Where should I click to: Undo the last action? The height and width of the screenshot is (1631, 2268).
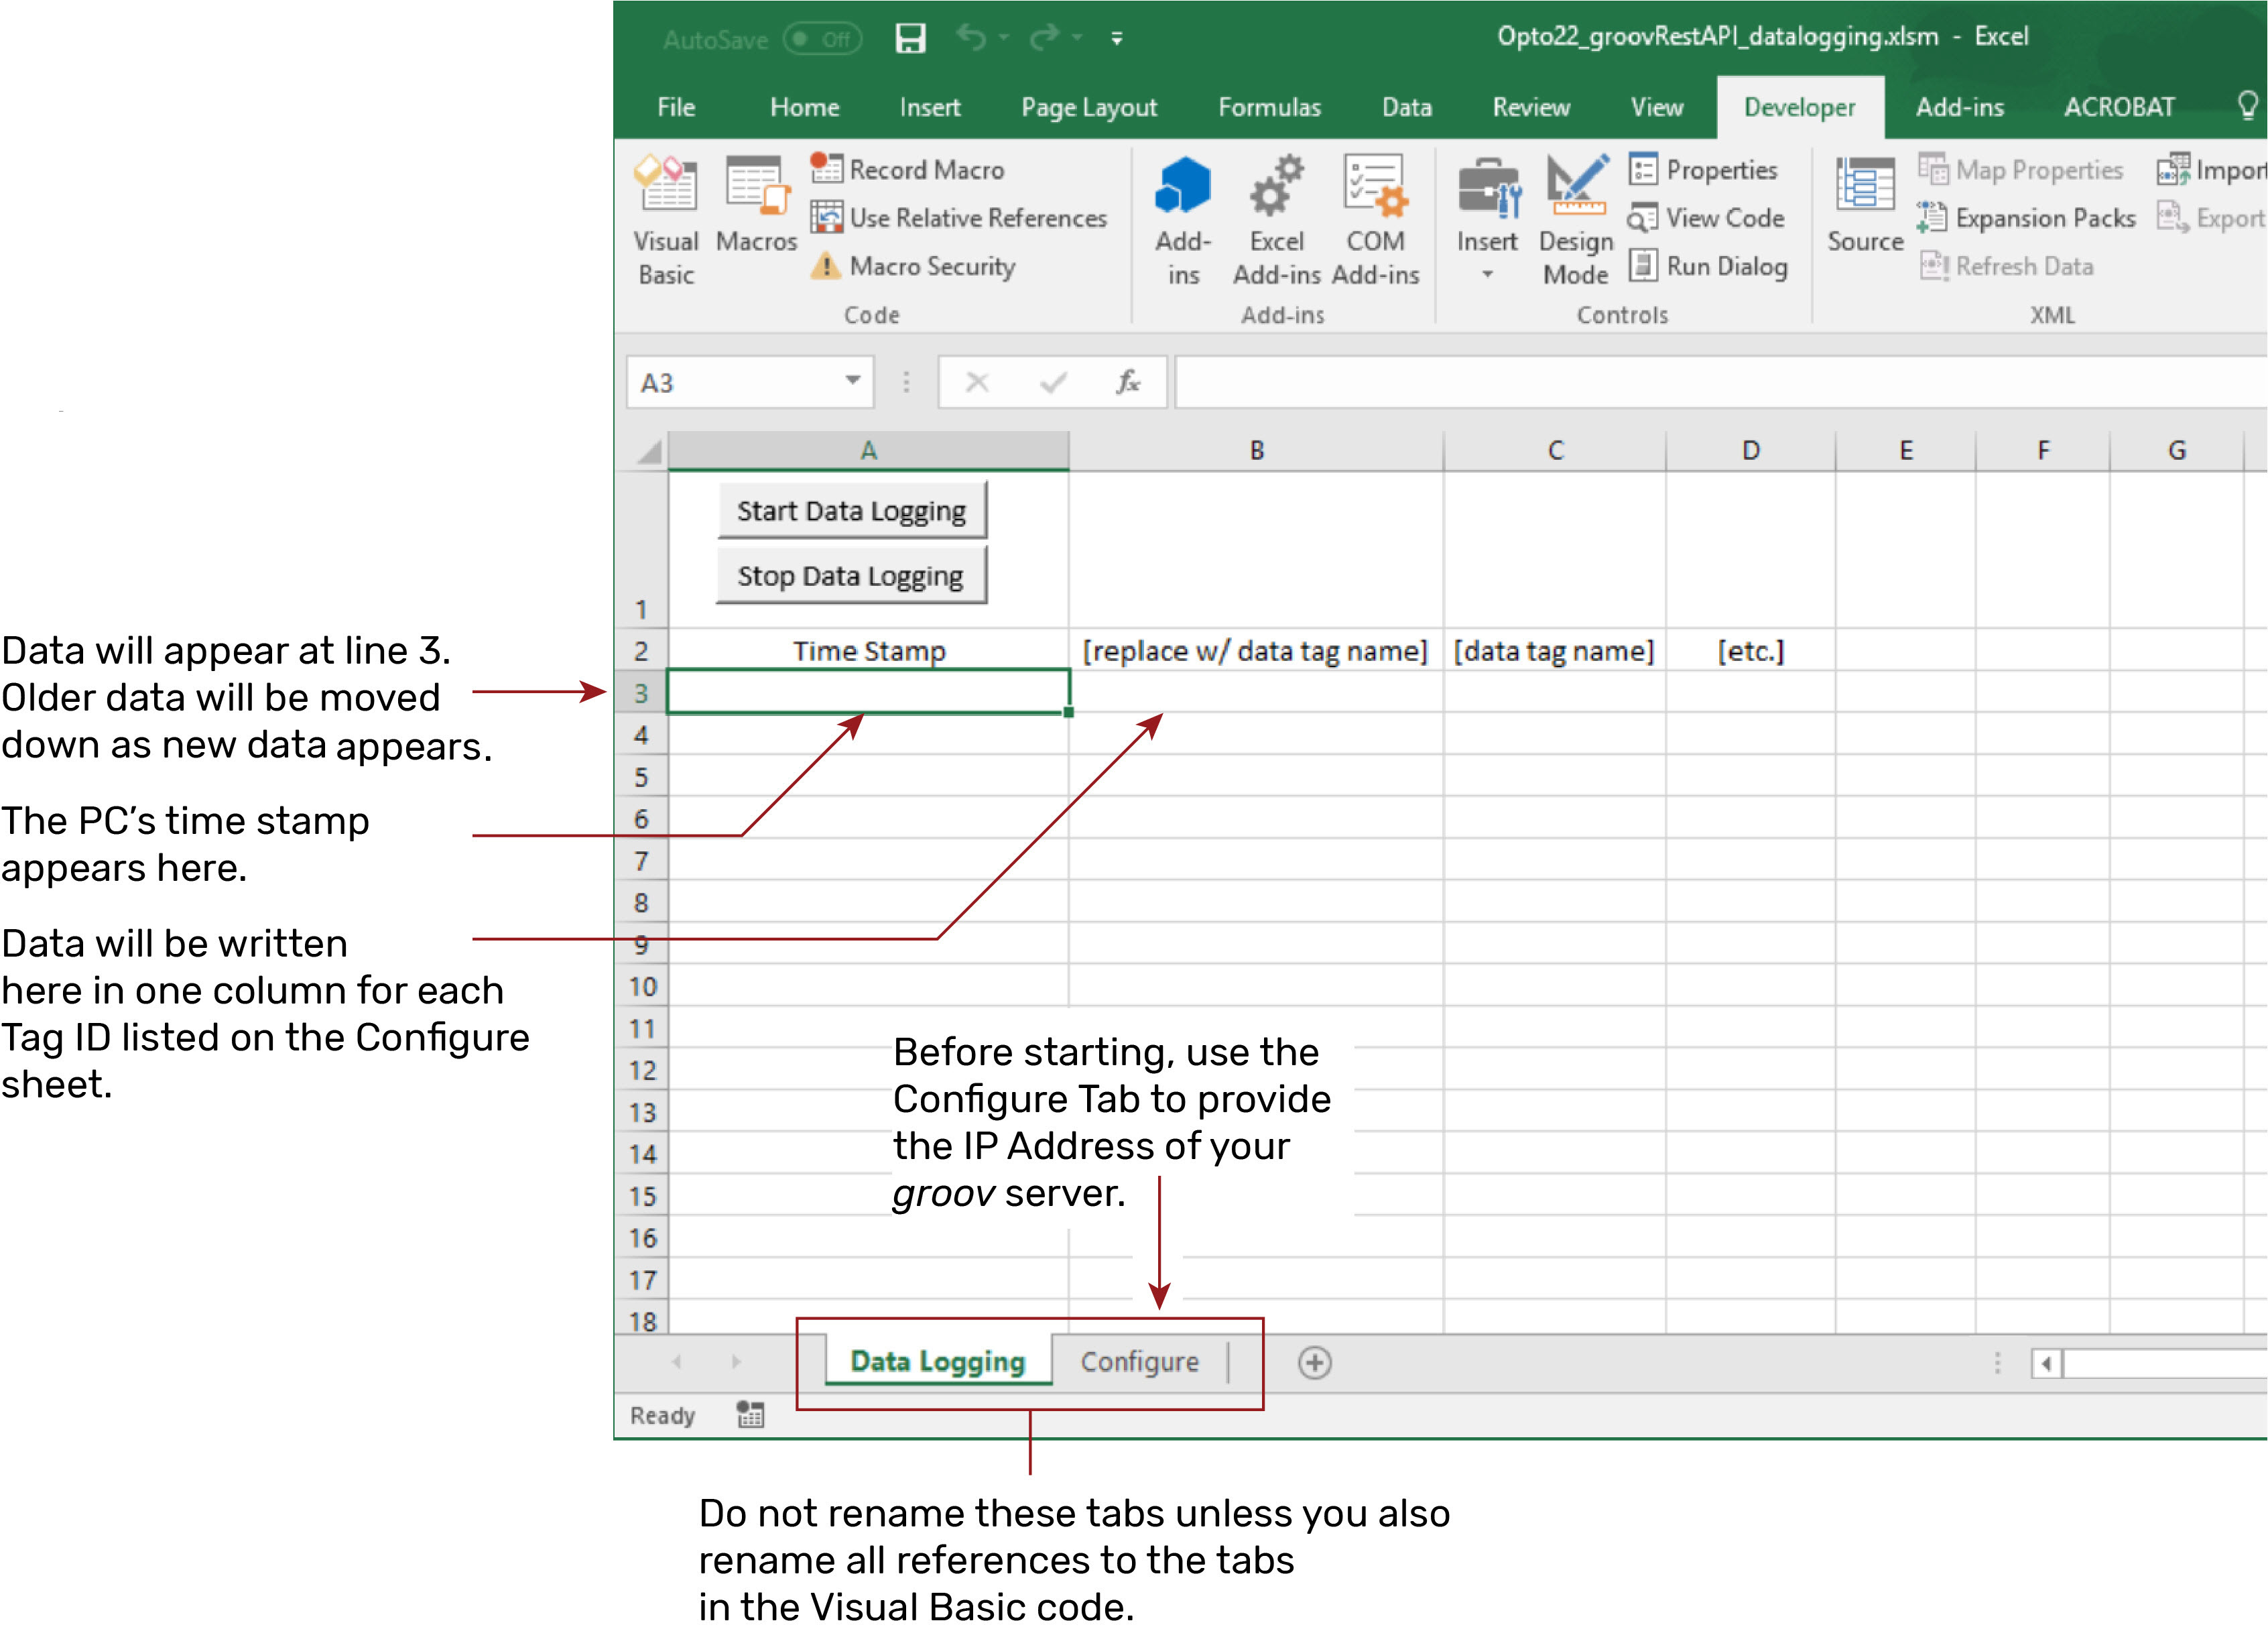pos(970,37)
